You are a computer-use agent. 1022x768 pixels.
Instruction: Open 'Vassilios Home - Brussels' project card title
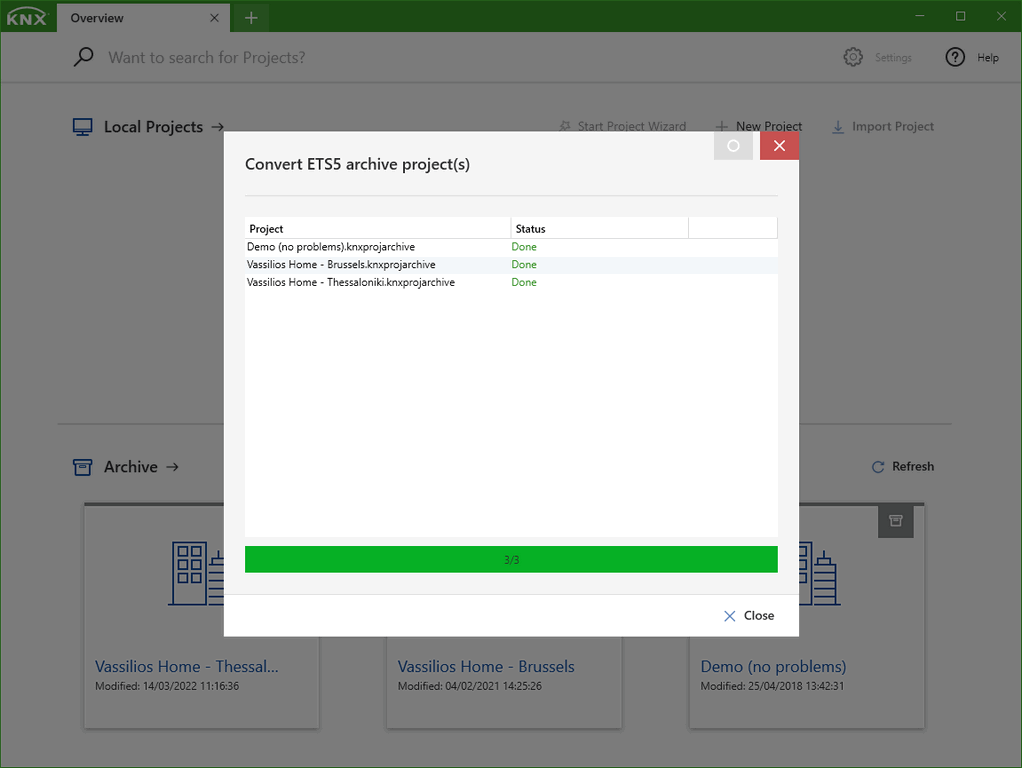(x=486, y=666)
